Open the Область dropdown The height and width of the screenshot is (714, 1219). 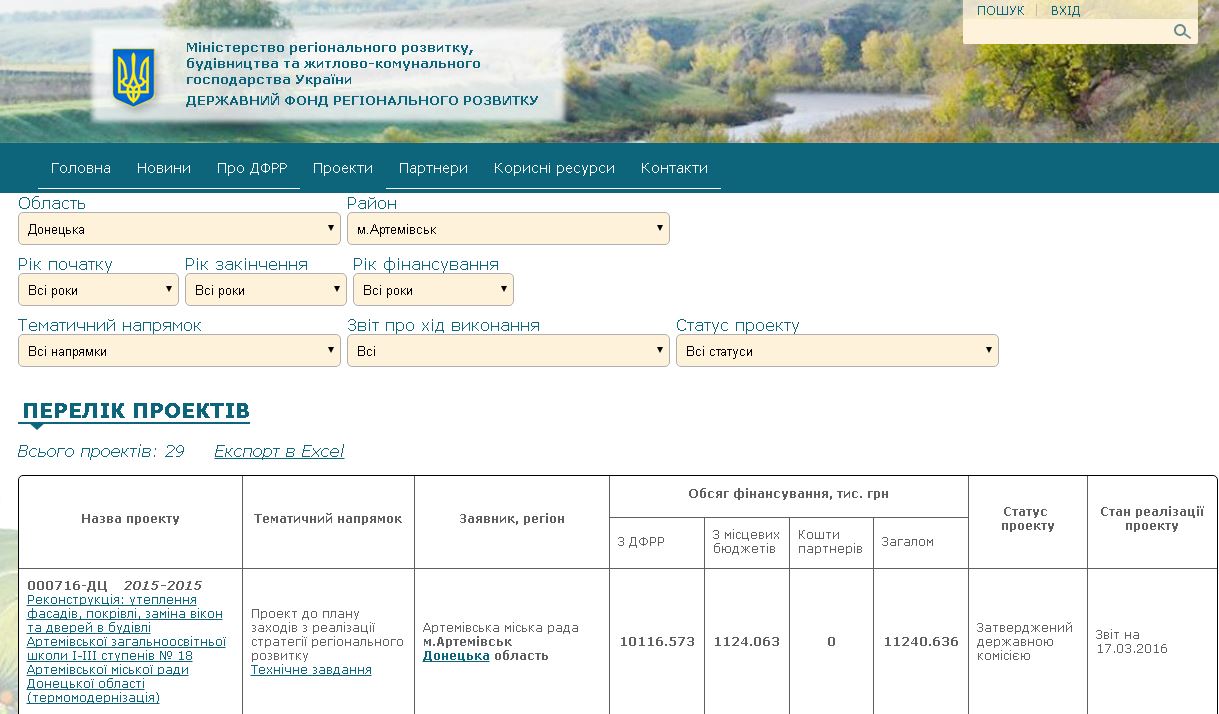click(180, 229)
